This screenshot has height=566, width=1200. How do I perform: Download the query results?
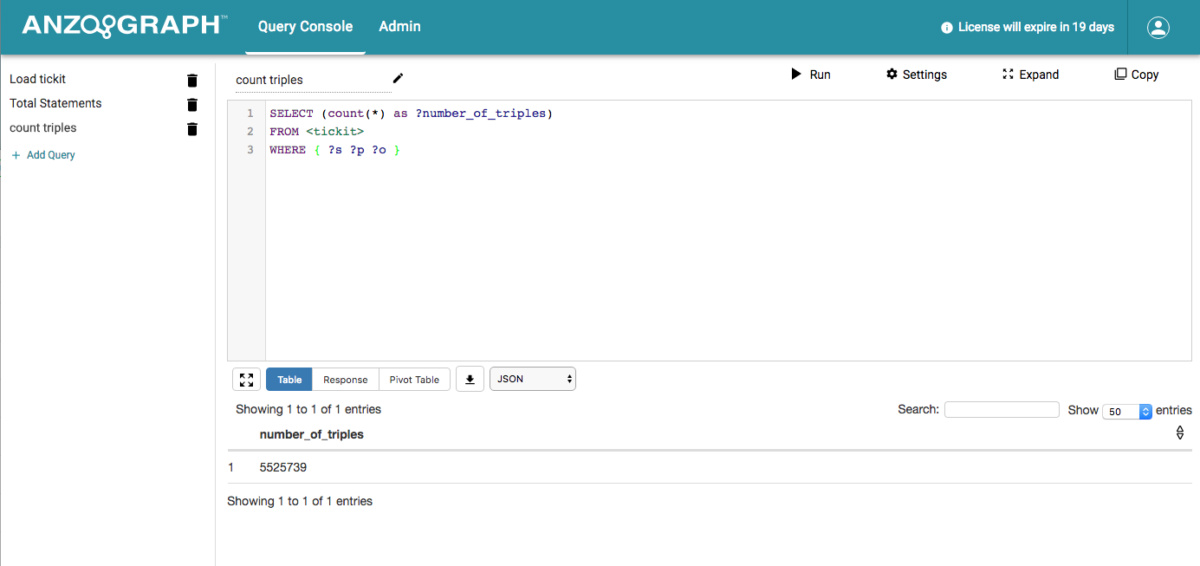point(470,380)
